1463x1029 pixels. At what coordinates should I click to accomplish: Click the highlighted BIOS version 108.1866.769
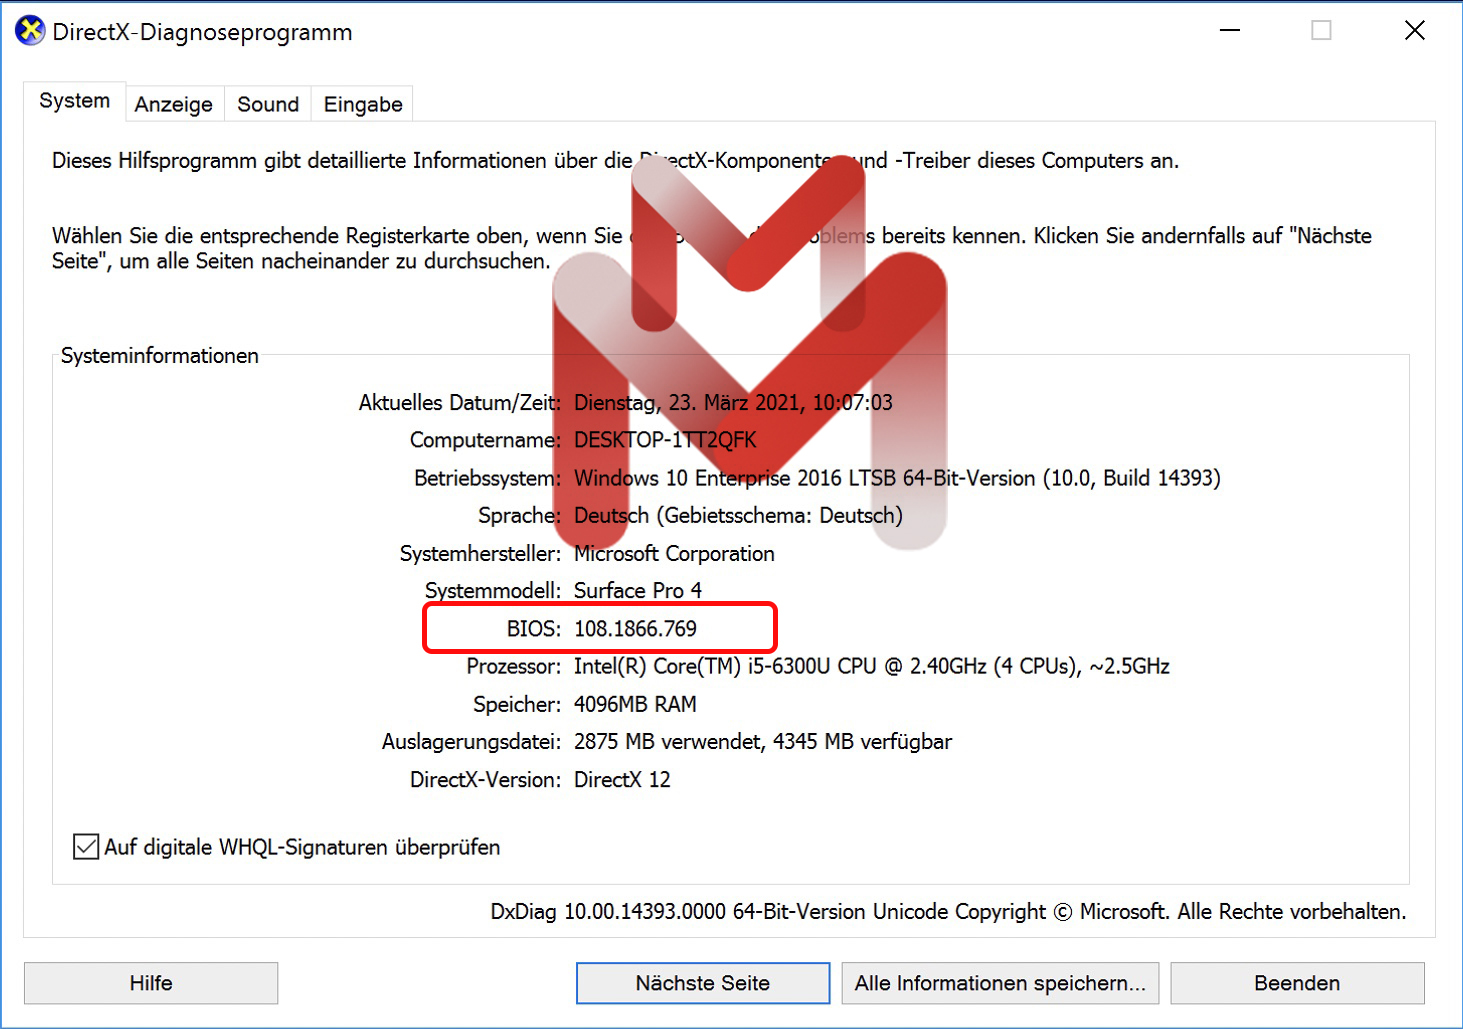point(635,629)
